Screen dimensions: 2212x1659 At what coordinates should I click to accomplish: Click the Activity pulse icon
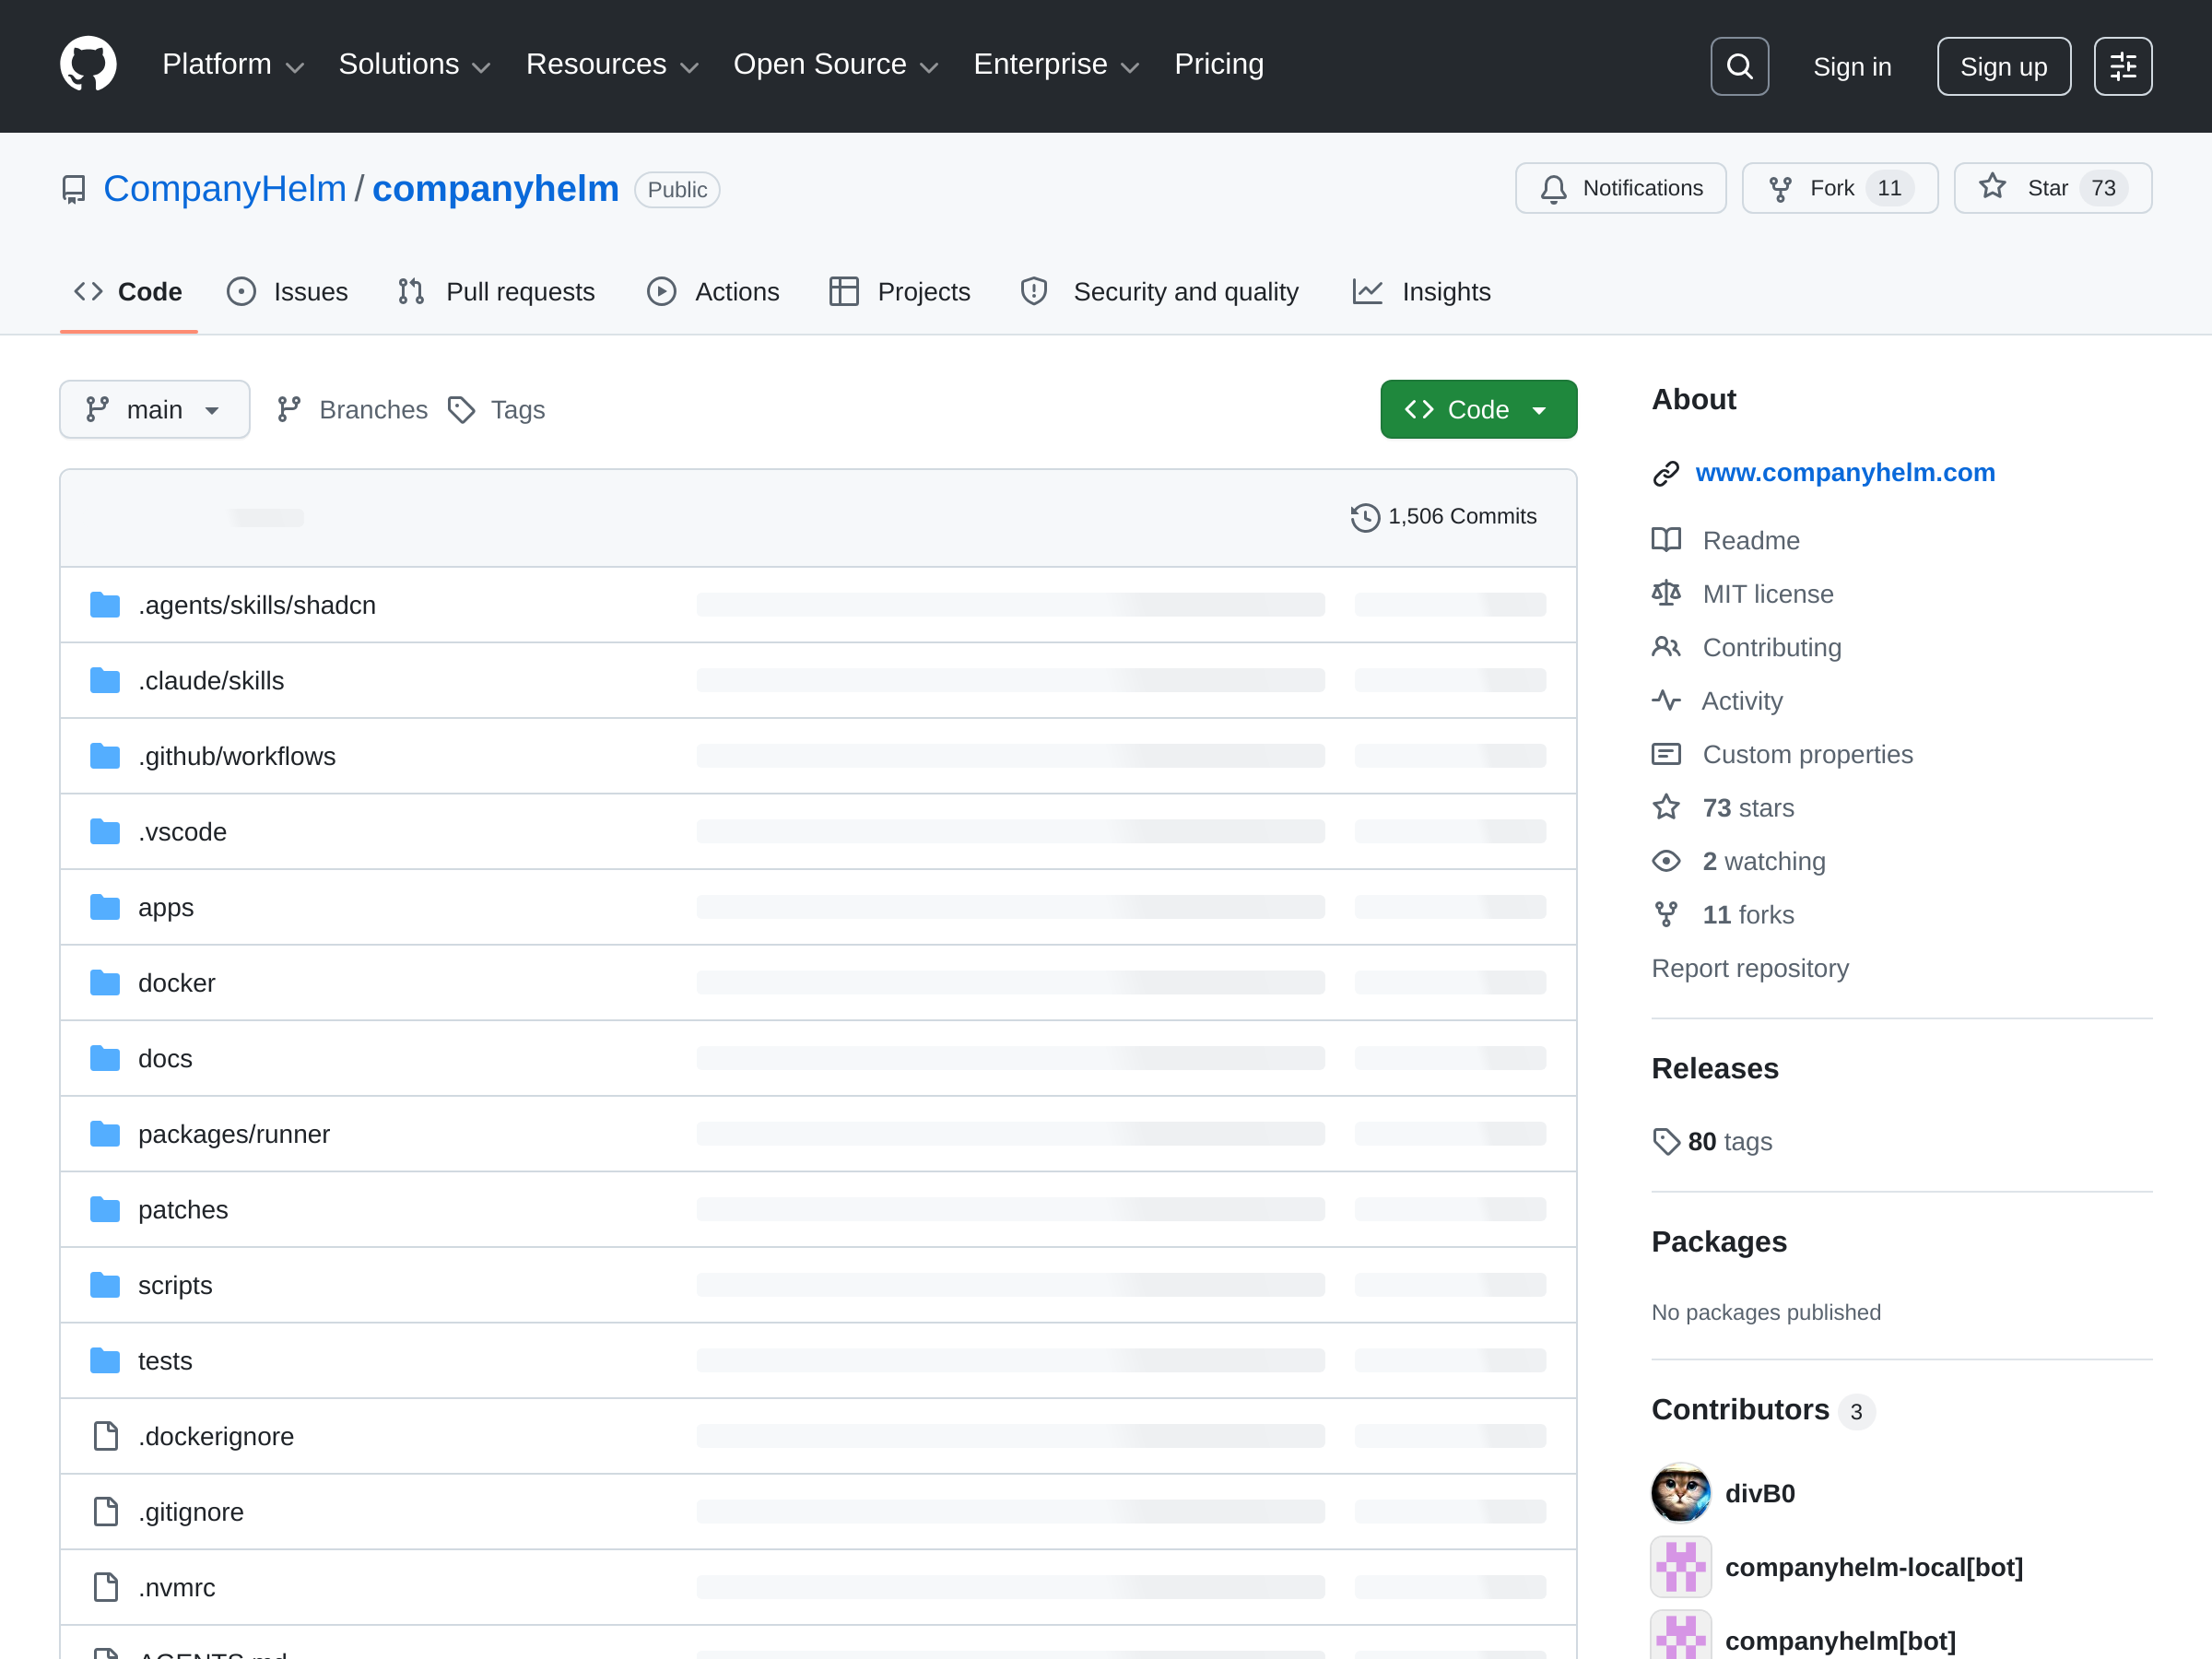tap(1666, 700)
